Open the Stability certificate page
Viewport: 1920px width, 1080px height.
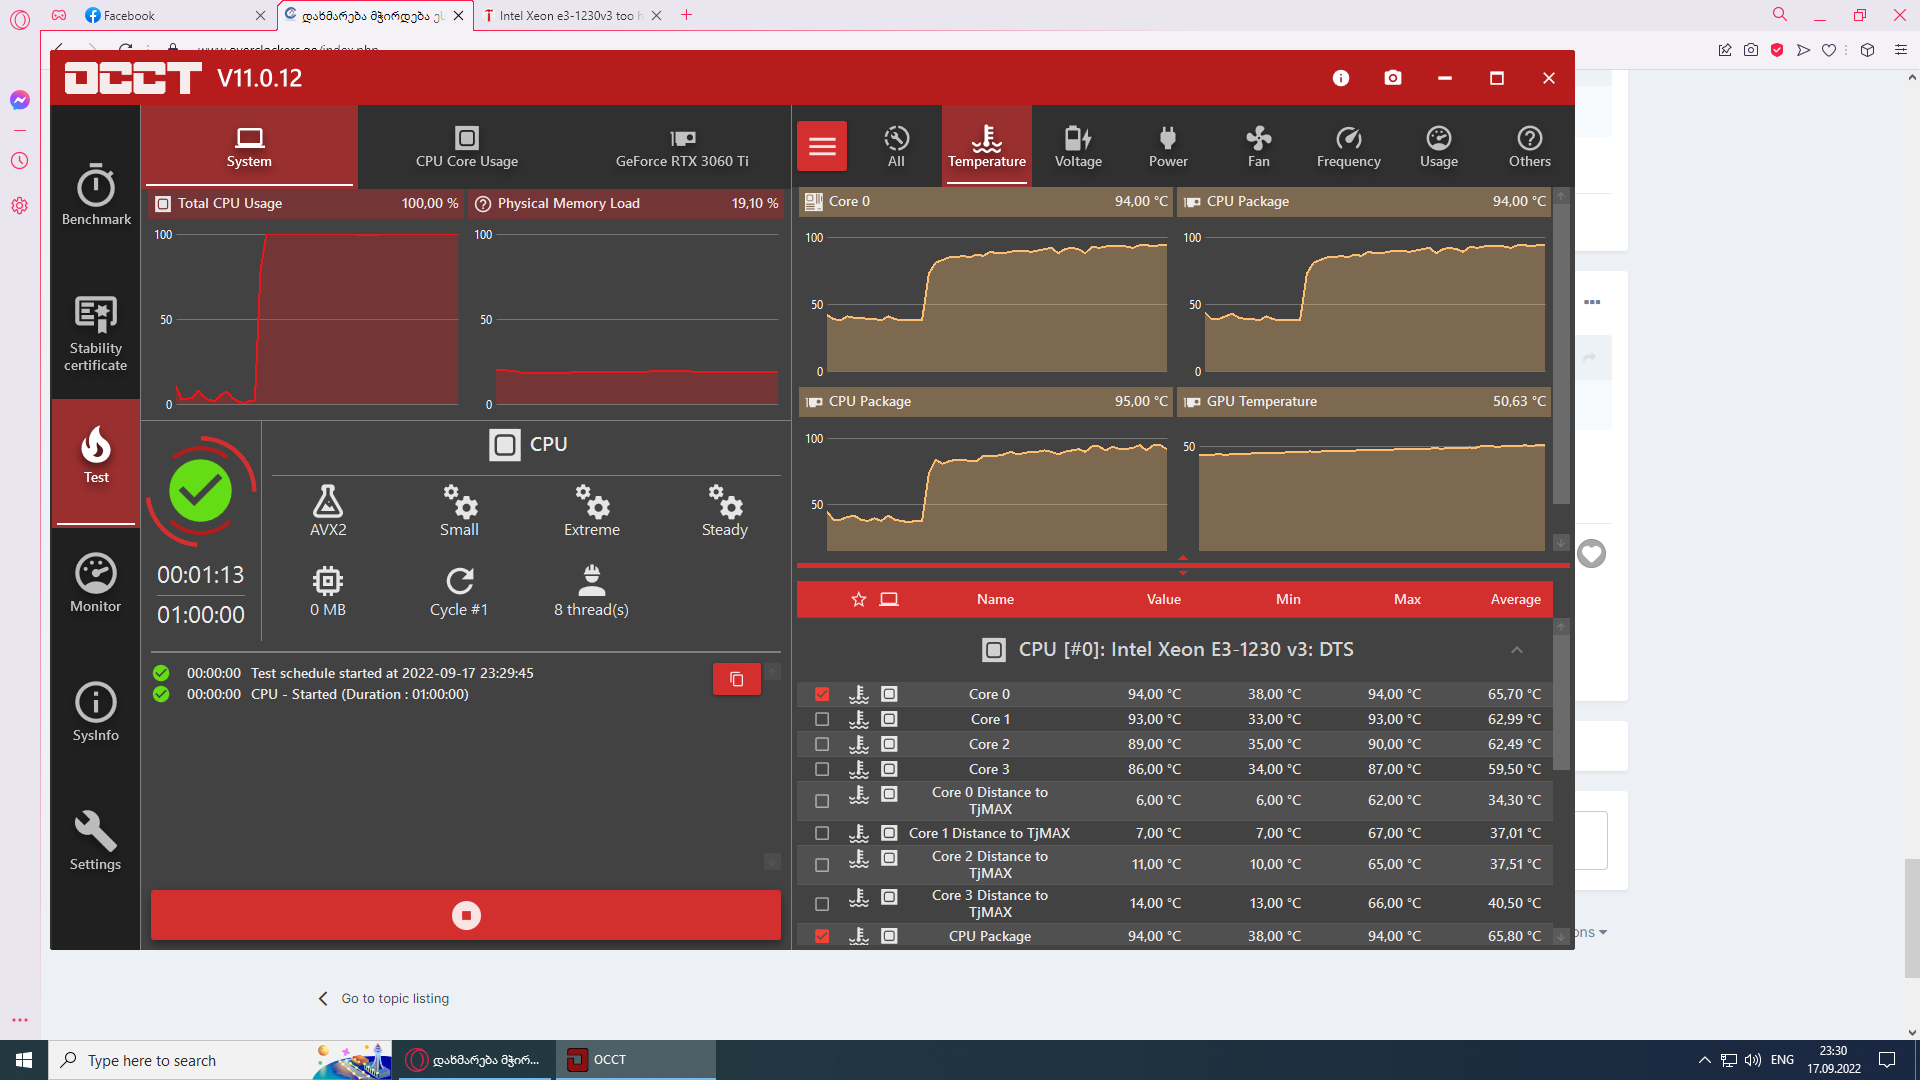click(x=96, y=333)
